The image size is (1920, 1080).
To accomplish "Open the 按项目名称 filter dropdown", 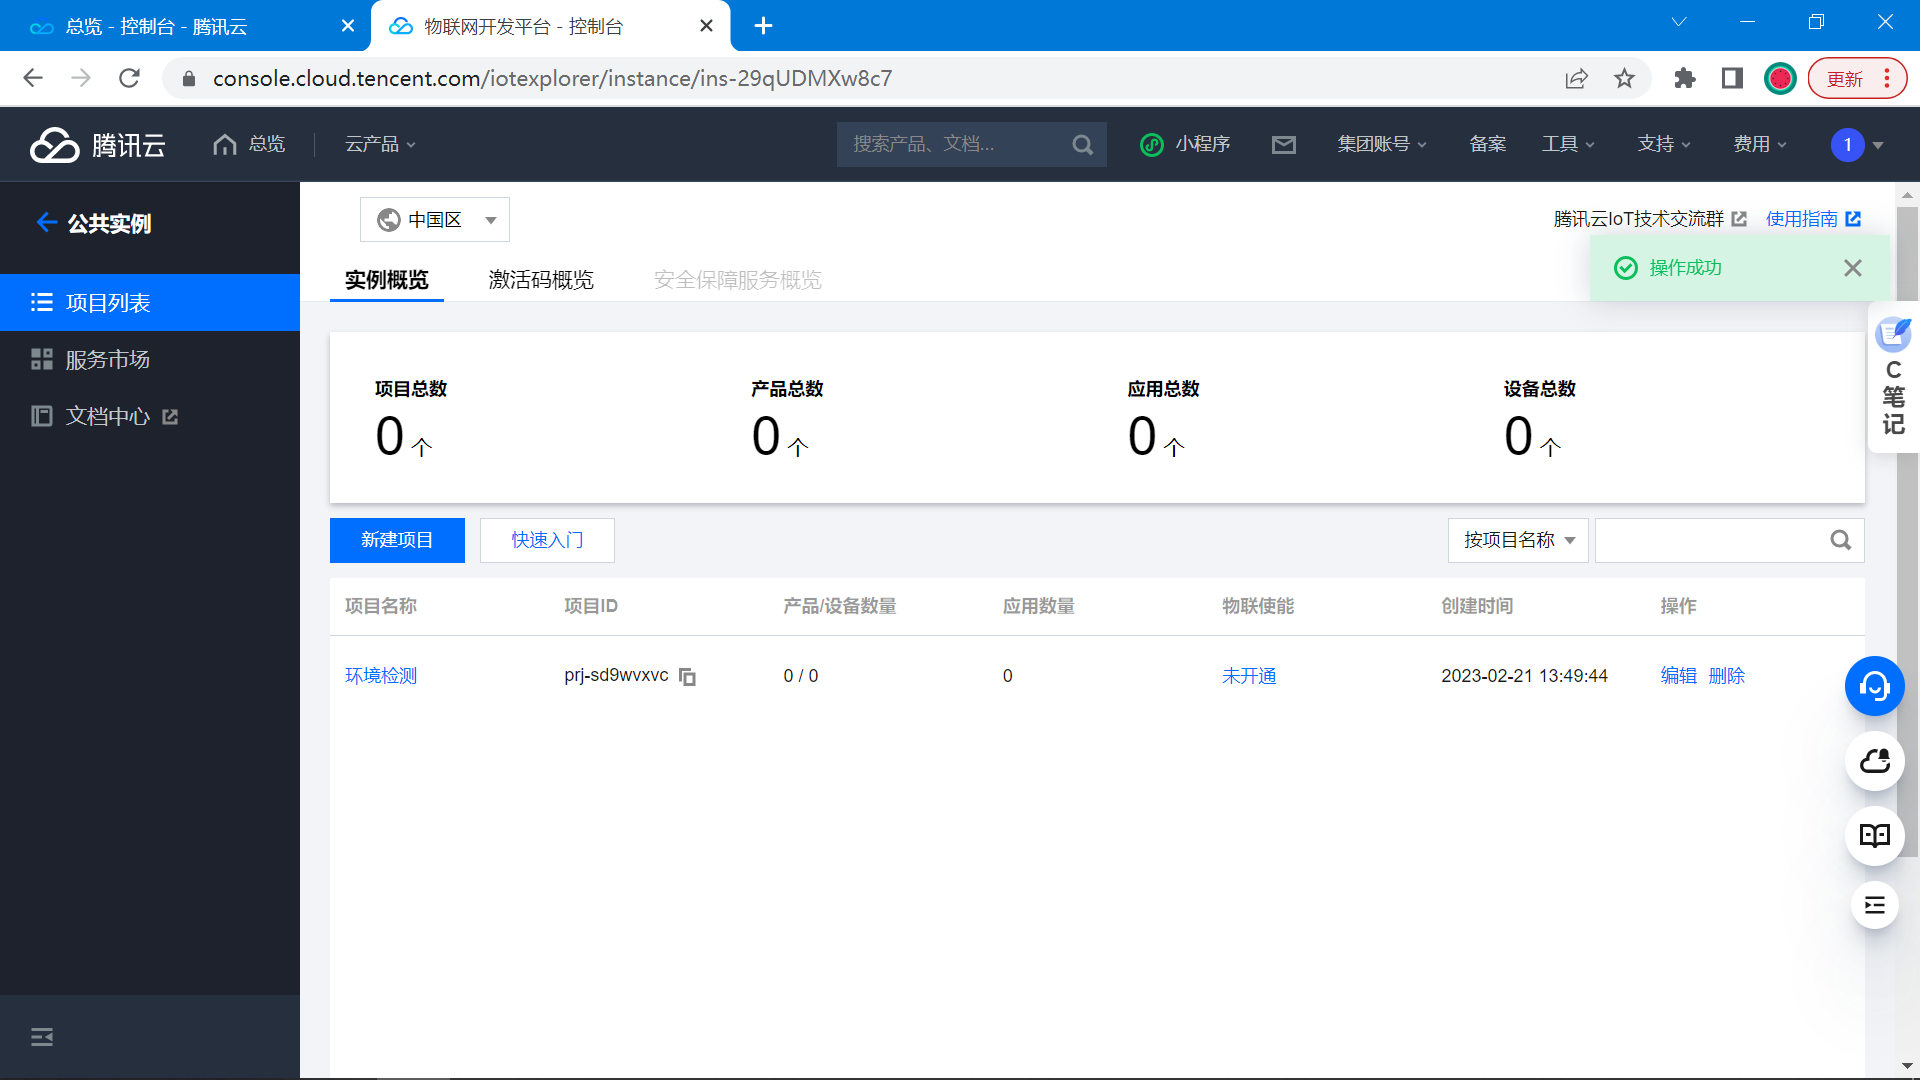I will point(1517,540).
